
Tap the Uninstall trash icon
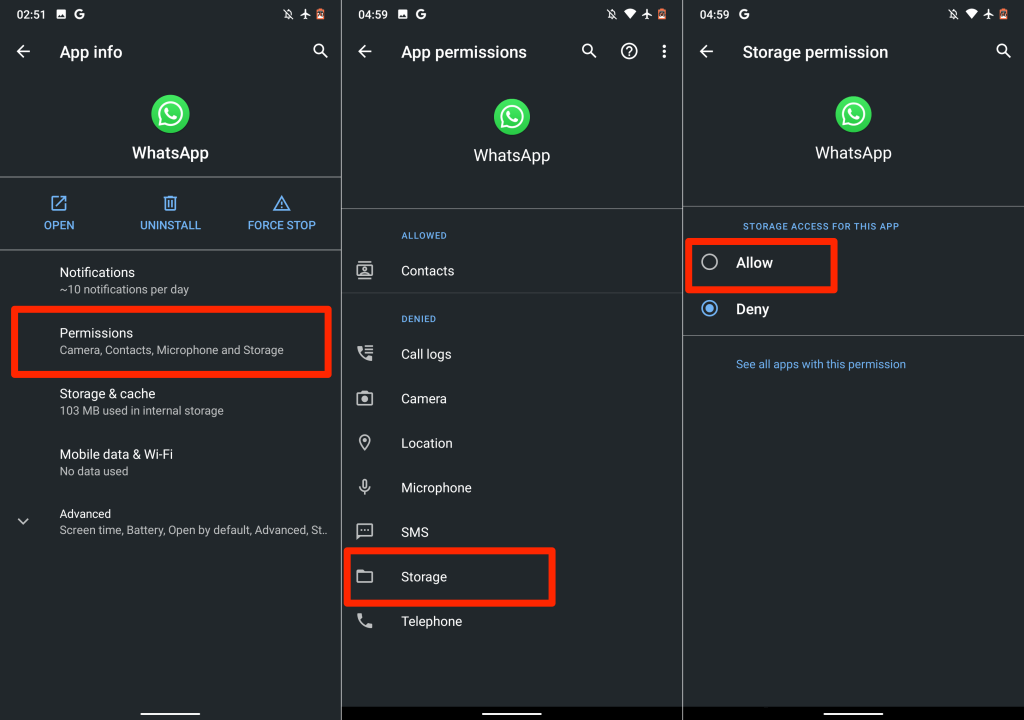pyautogui.click(x=170, y=204)
